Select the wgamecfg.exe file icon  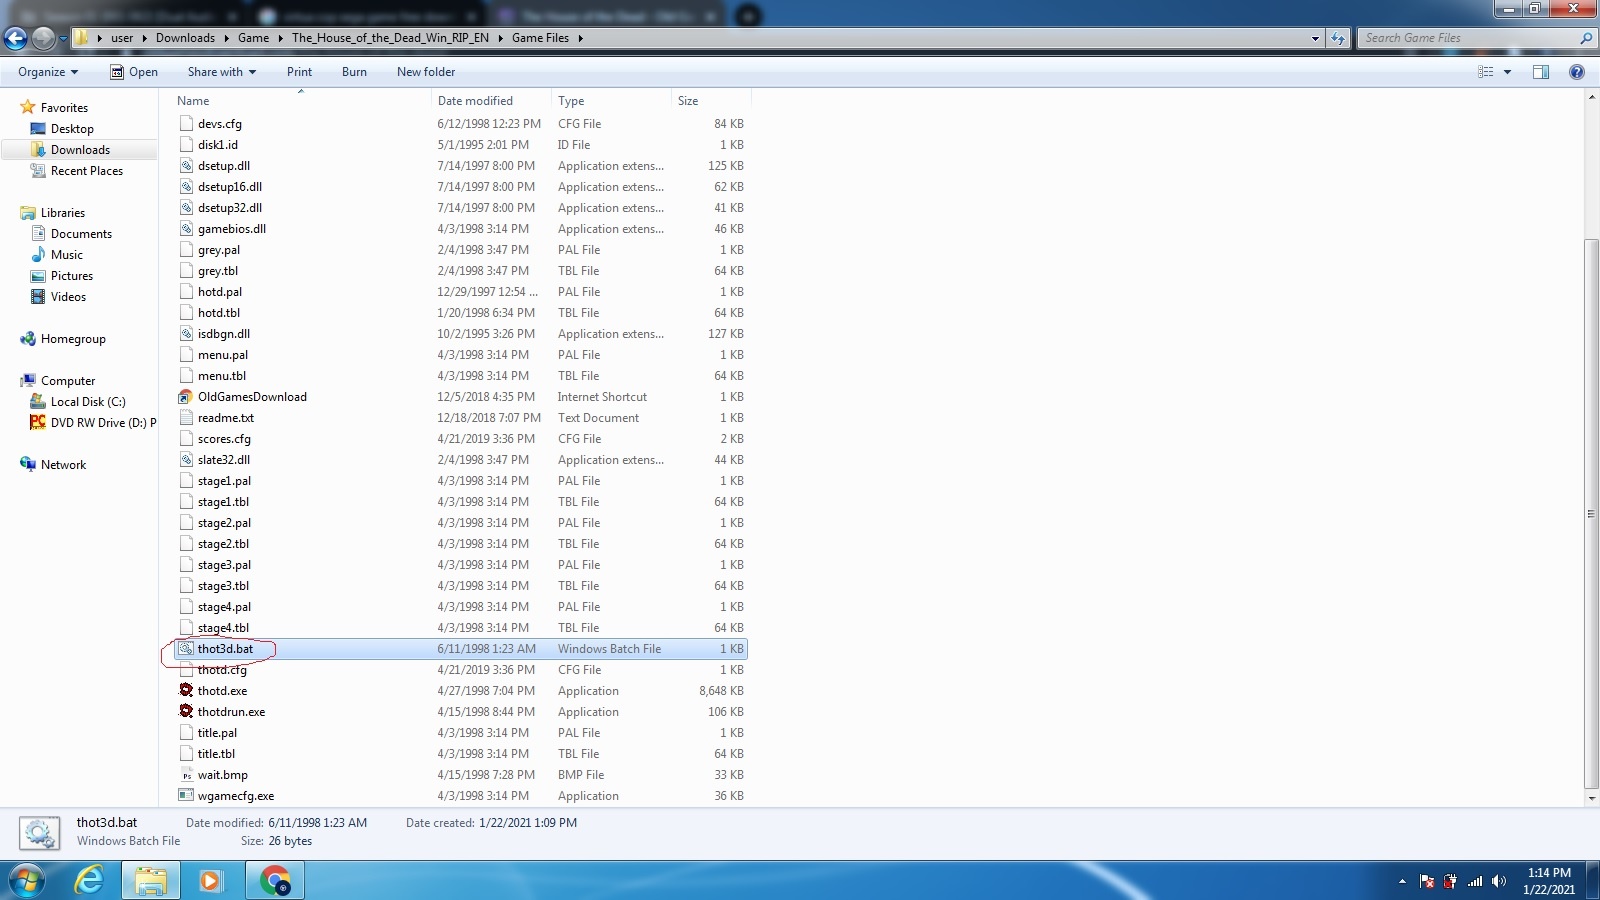(186, 795)
